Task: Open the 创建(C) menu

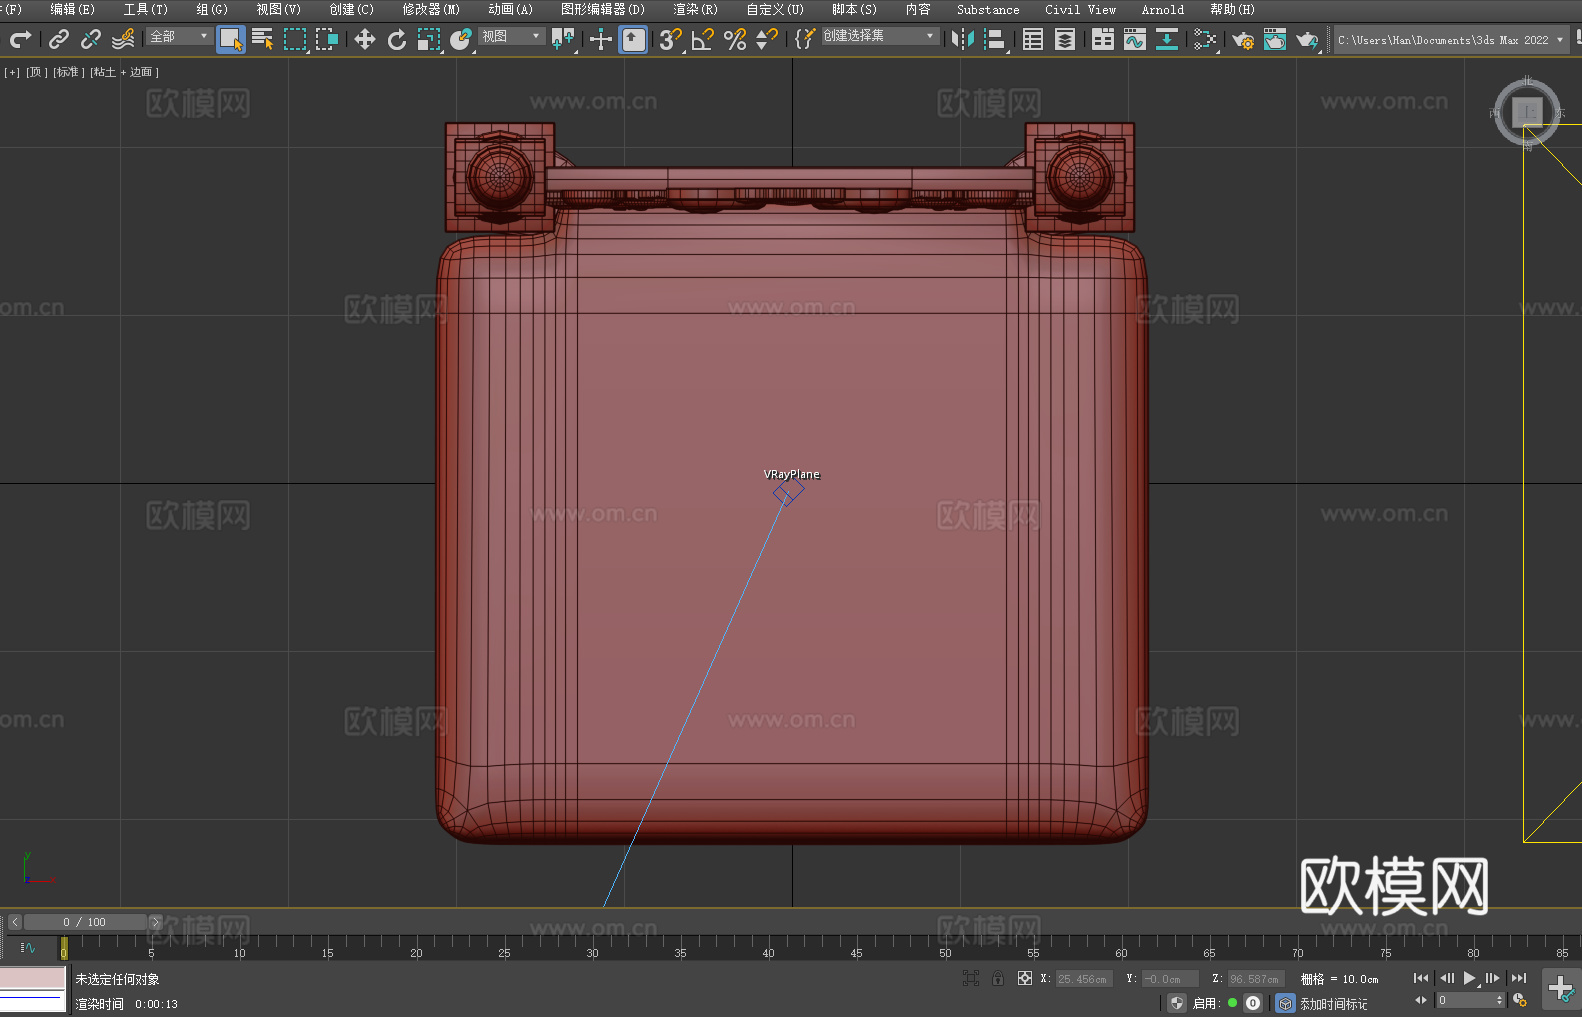Action: tap(351, 9)
